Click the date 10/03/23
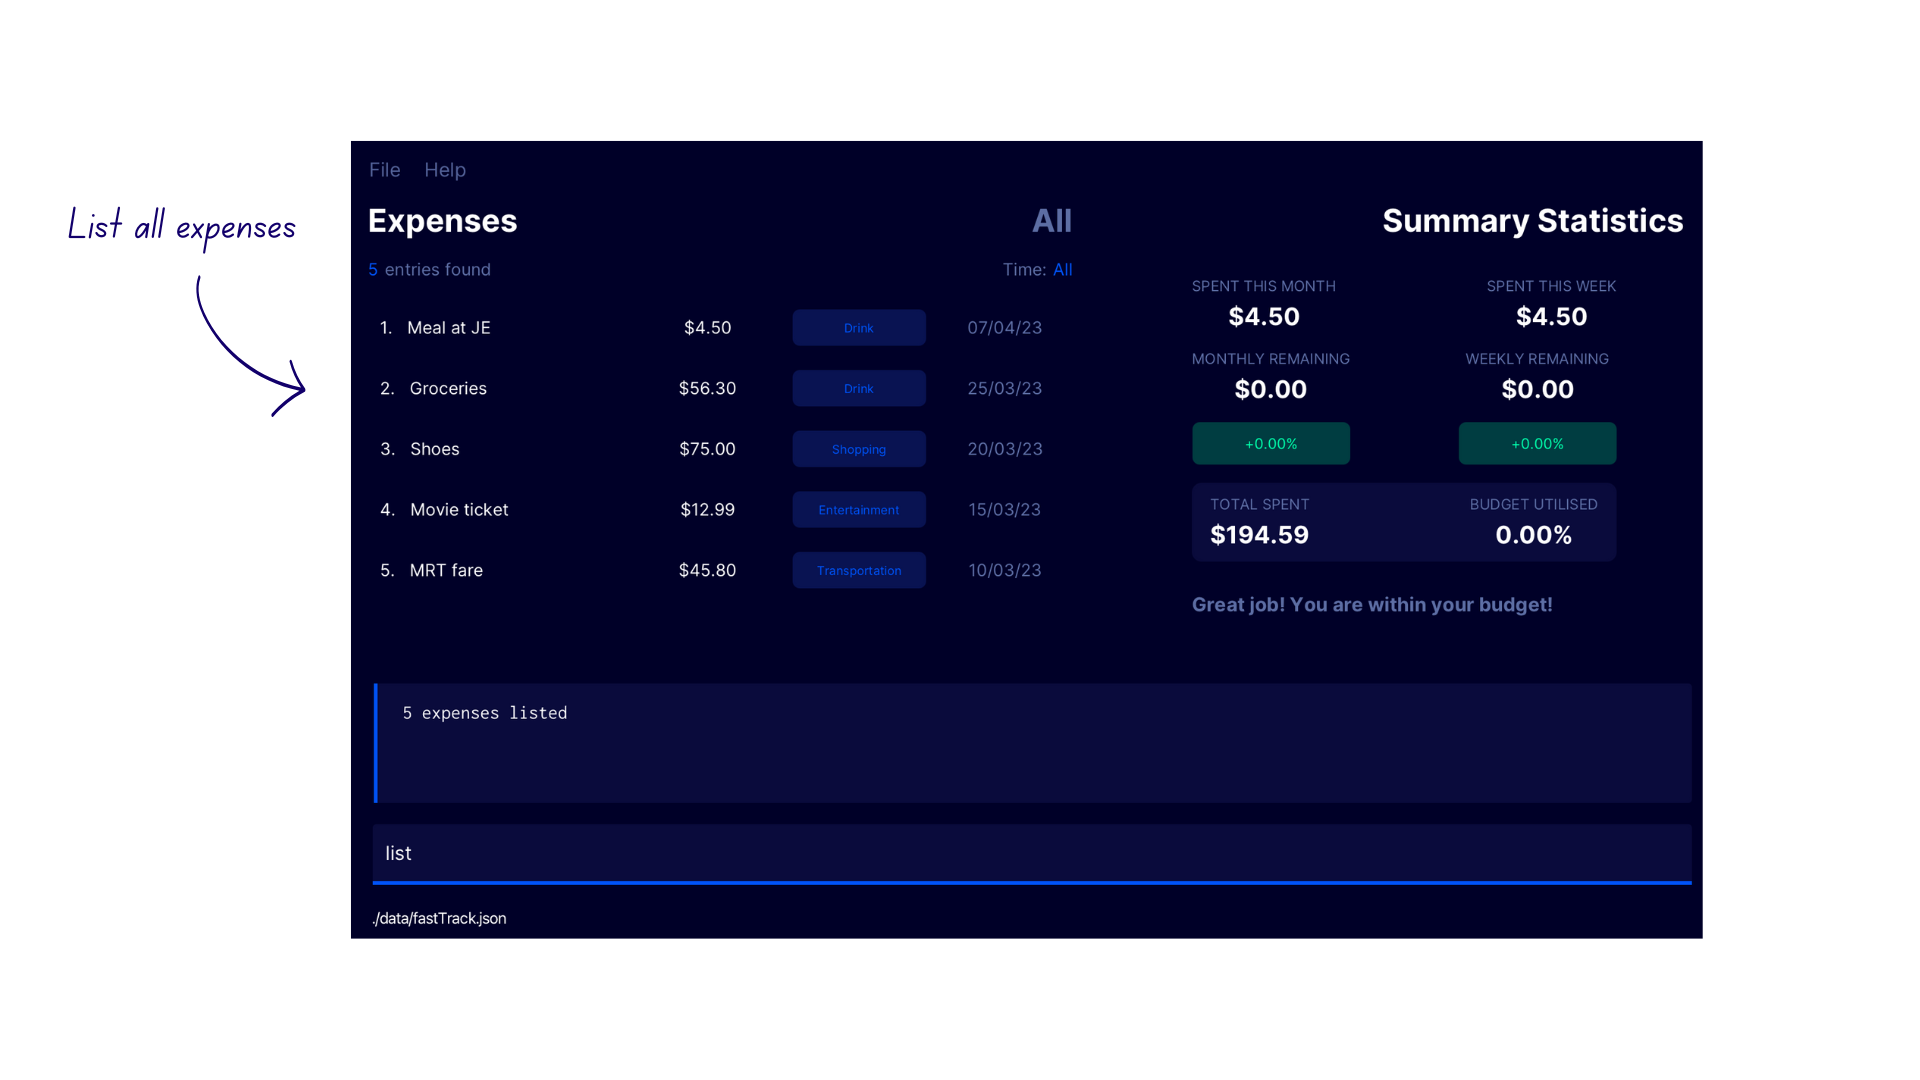Viewport: 1920px width, 1080px height. point(1005,571)
